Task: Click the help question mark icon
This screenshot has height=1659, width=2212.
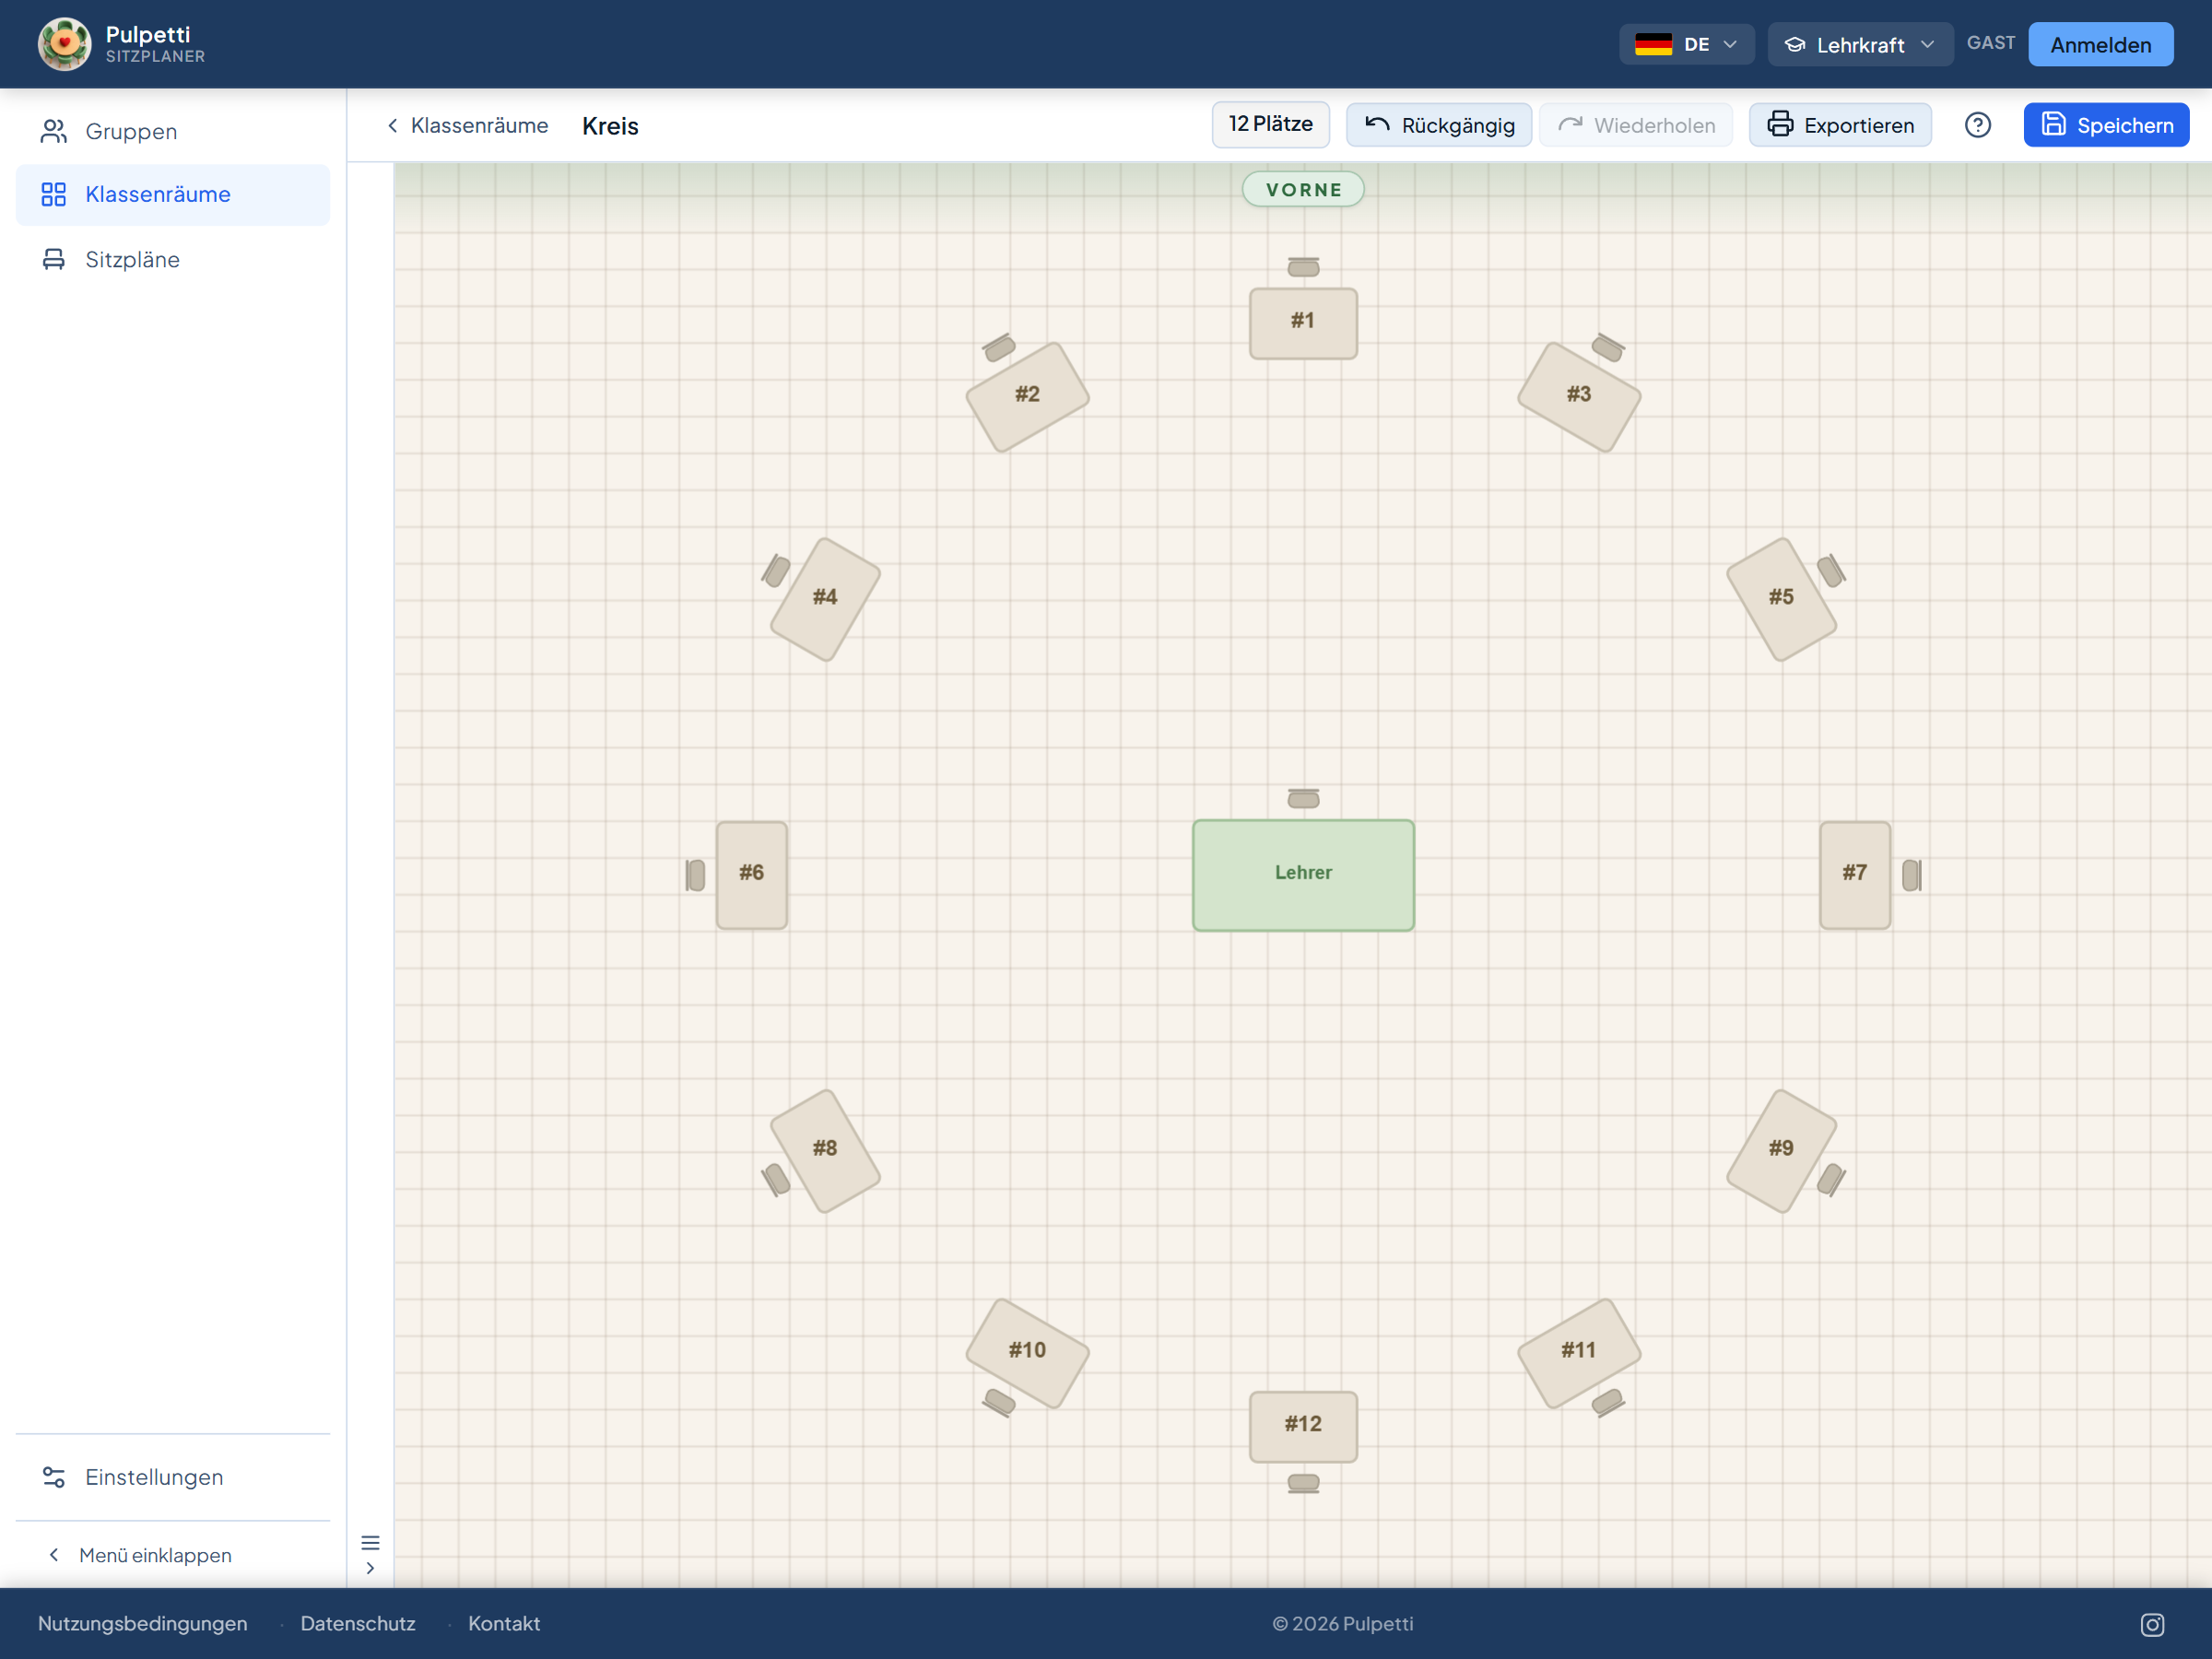Action: pyautogui.click(x=1977, y=125)
